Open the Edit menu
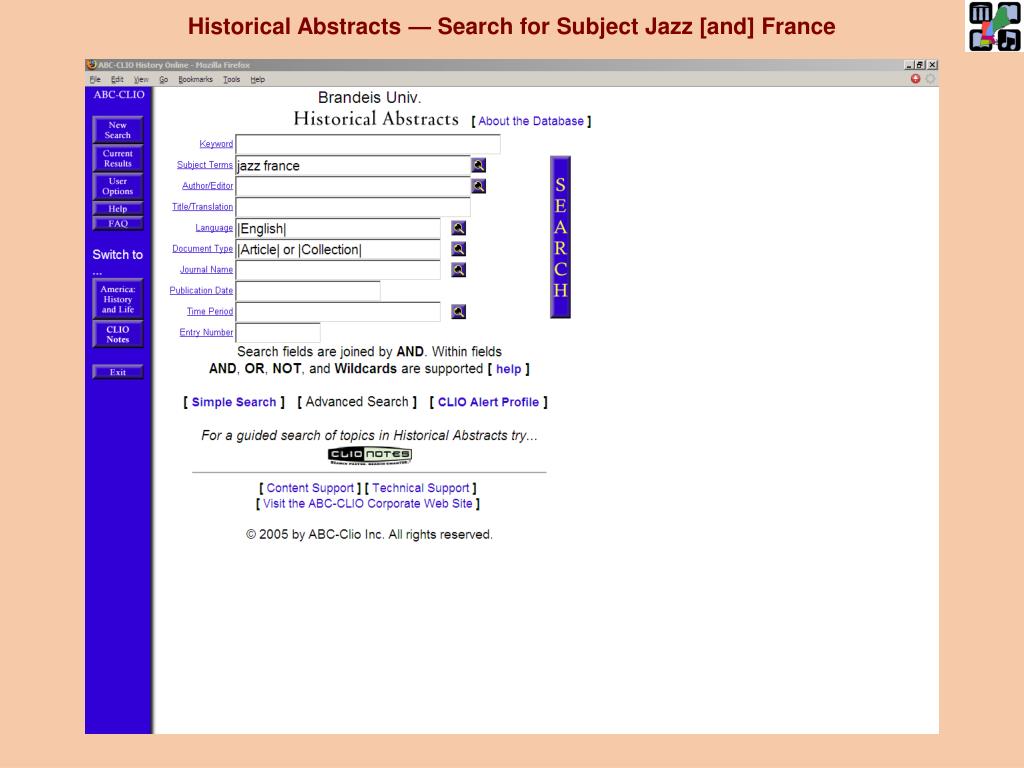The width and height of the screenshot is (1024, 768). 117,80
